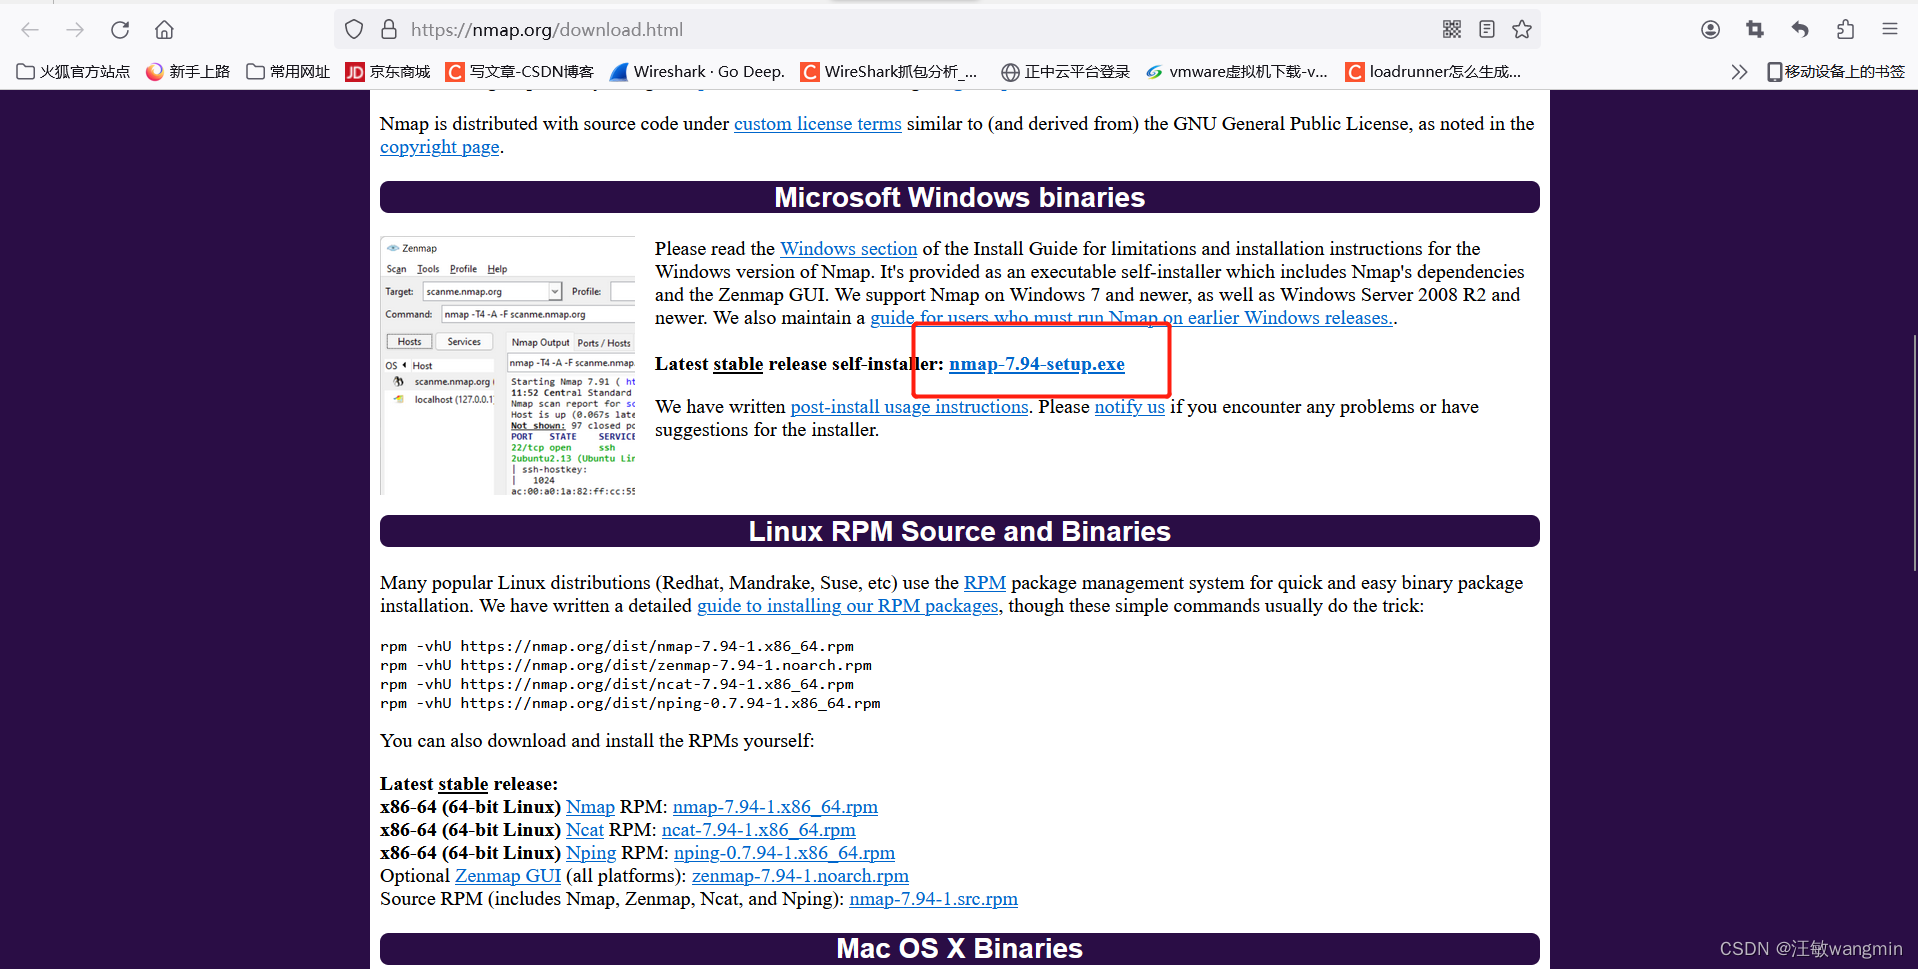Image resolution: width=1918 pixels, height=969 pixels.
Task: Open the 火狐官方站点 bookmark folder
Action: pyautogui.click(x=74, y=72)
